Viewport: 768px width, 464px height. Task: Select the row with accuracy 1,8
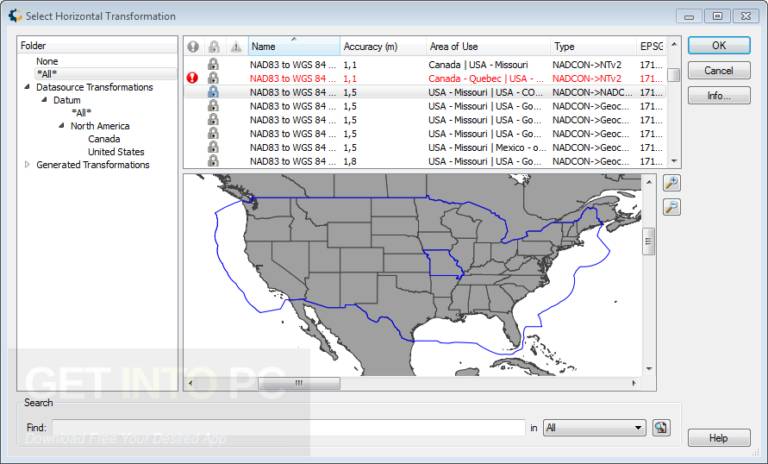pyautogui.click(x=425, y=161)
